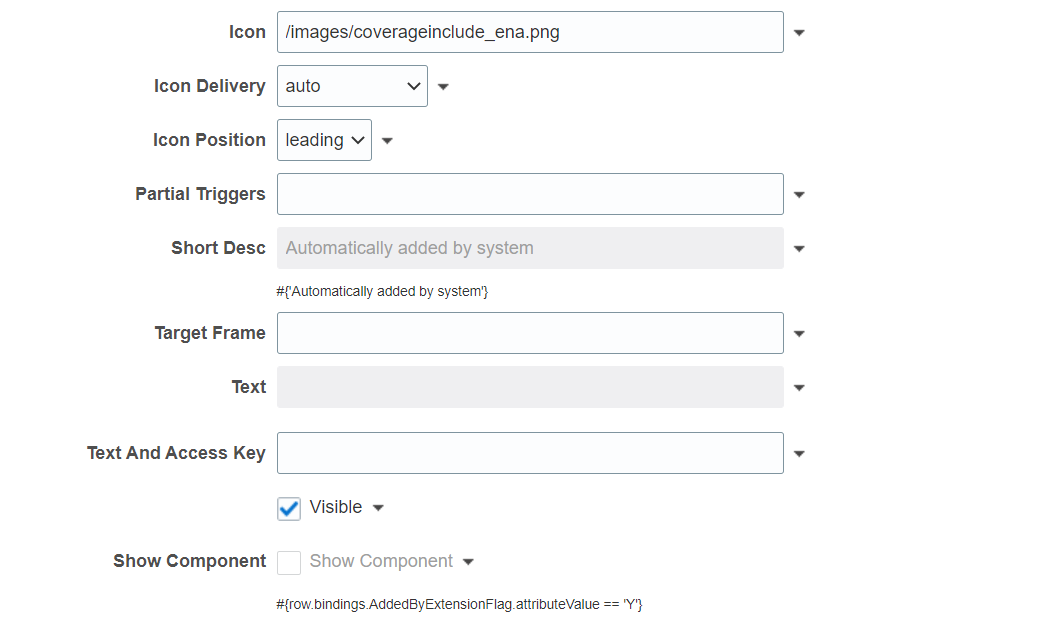The width and height of the screenshot is (1044, 630).
Task: Open expression menu arrow beside Icon field
Action: [799, 33]
